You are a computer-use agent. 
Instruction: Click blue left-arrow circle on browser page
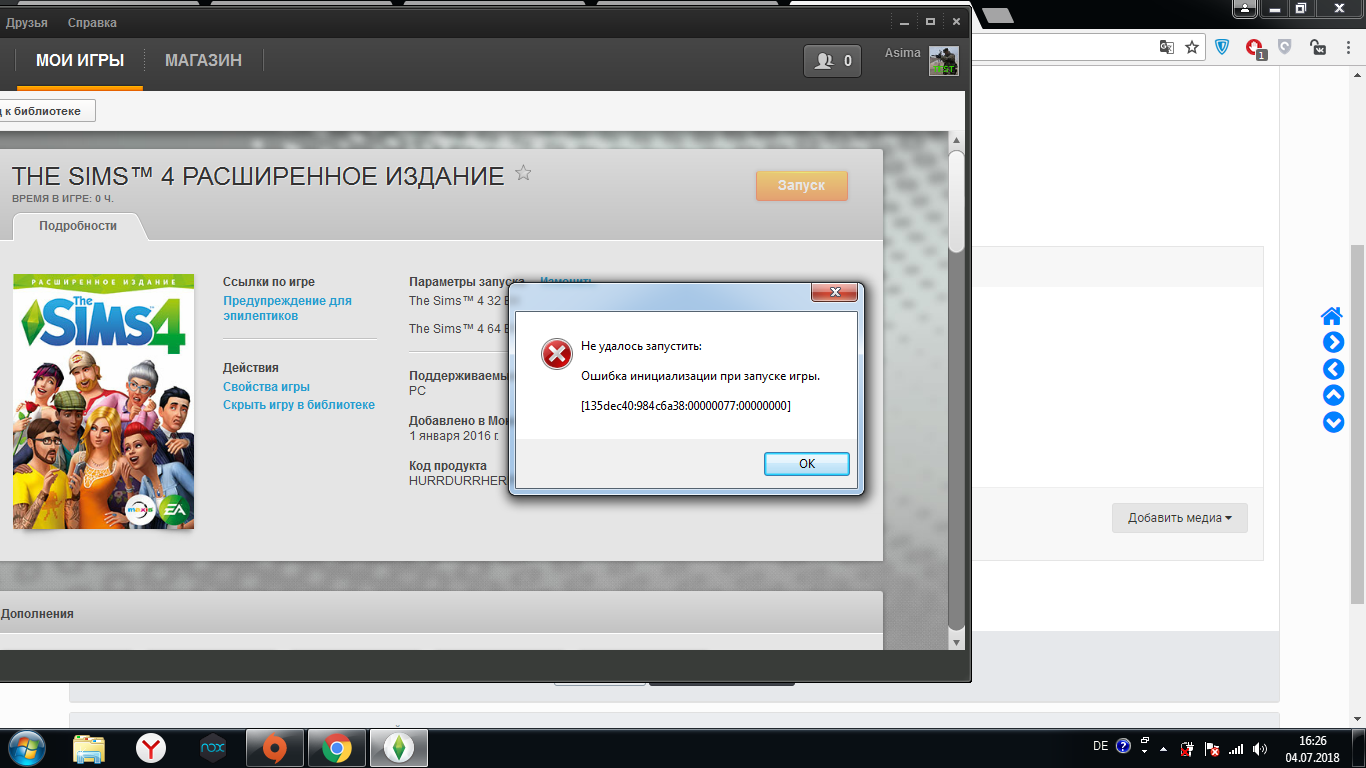pyautogui.click(x=1333, y=369)
